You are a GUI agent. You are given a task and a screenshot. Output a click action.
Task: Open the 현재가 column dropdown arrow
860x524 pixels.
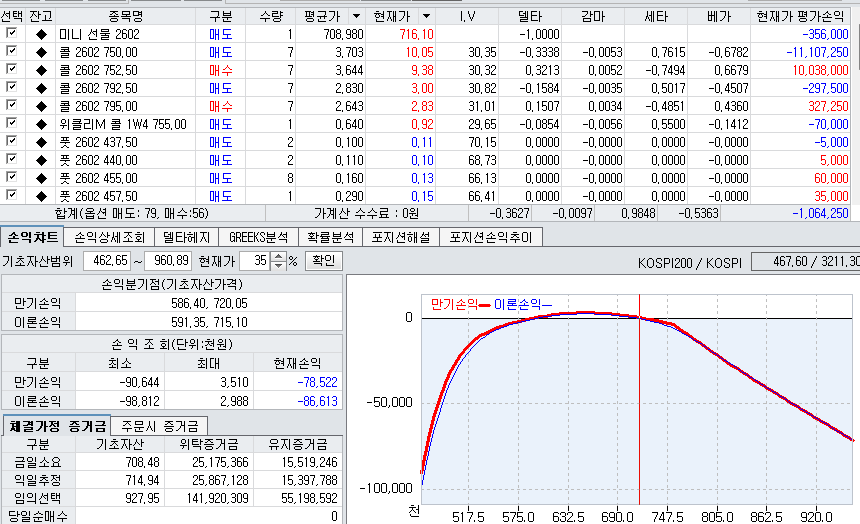point(427,16)
